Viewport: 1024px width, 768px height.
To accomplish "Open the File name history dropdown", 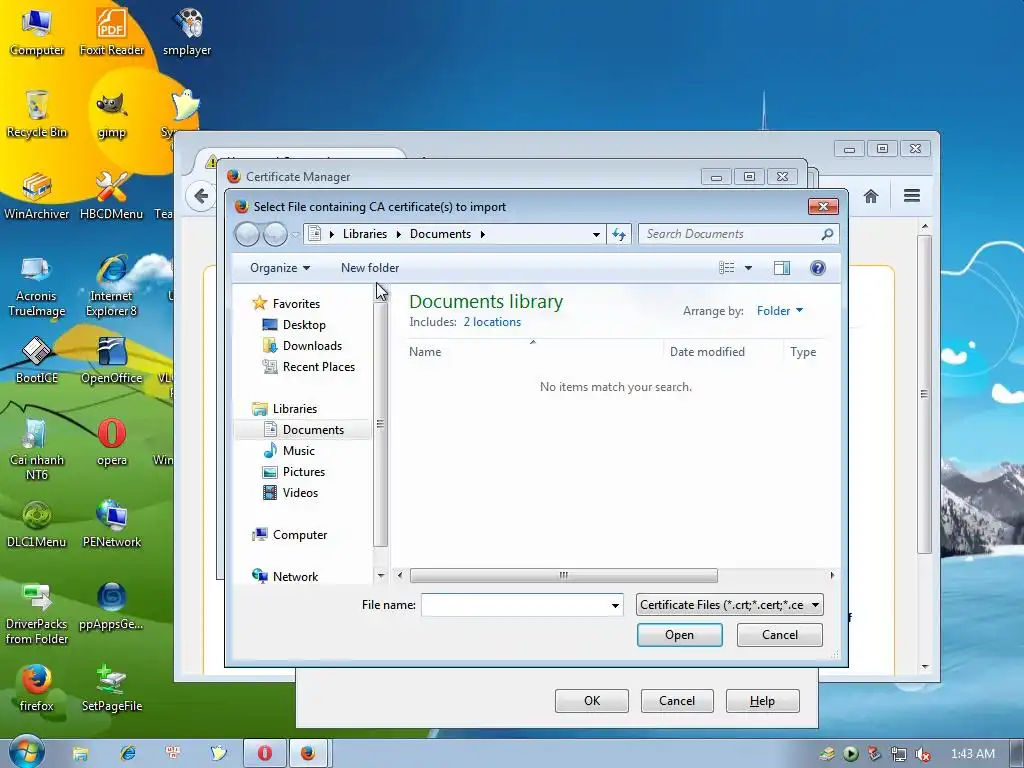I will (x=615, y=605).
